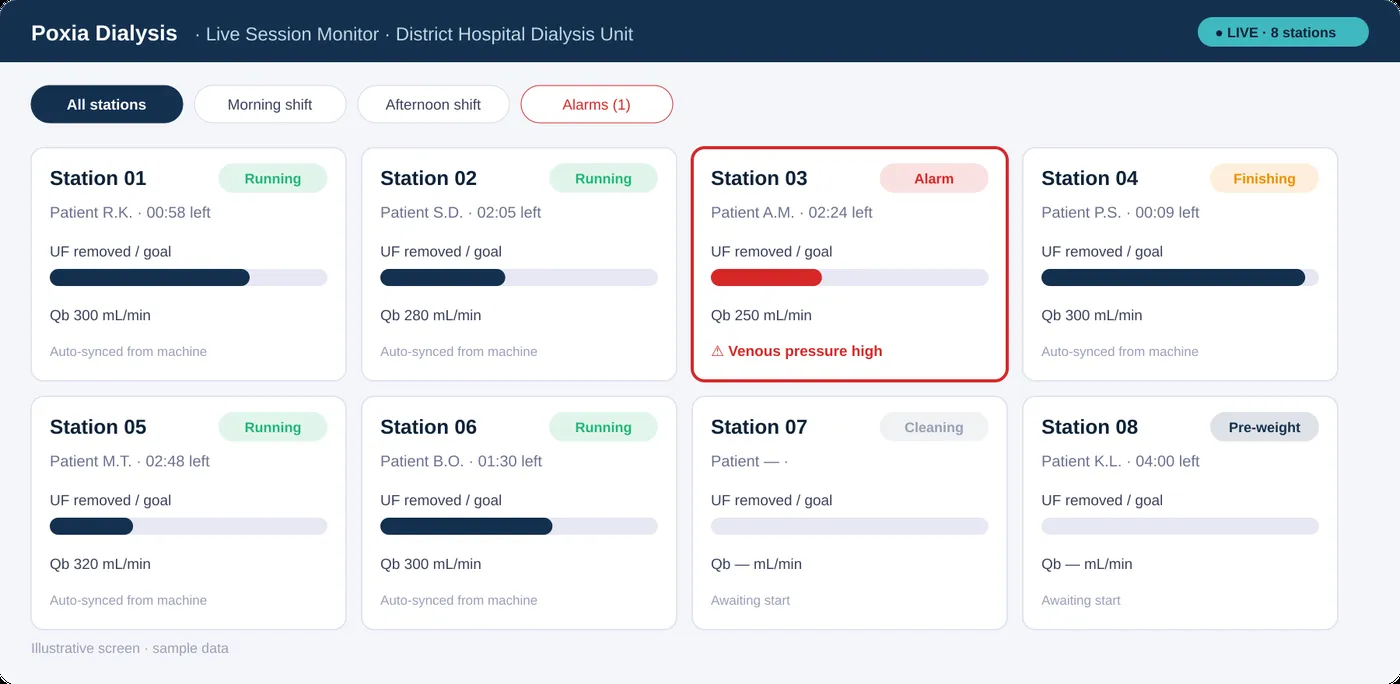Click Patient P.S. · 00:09 left
This screenshot has width=1400, height=684.
click(1121, 212)
